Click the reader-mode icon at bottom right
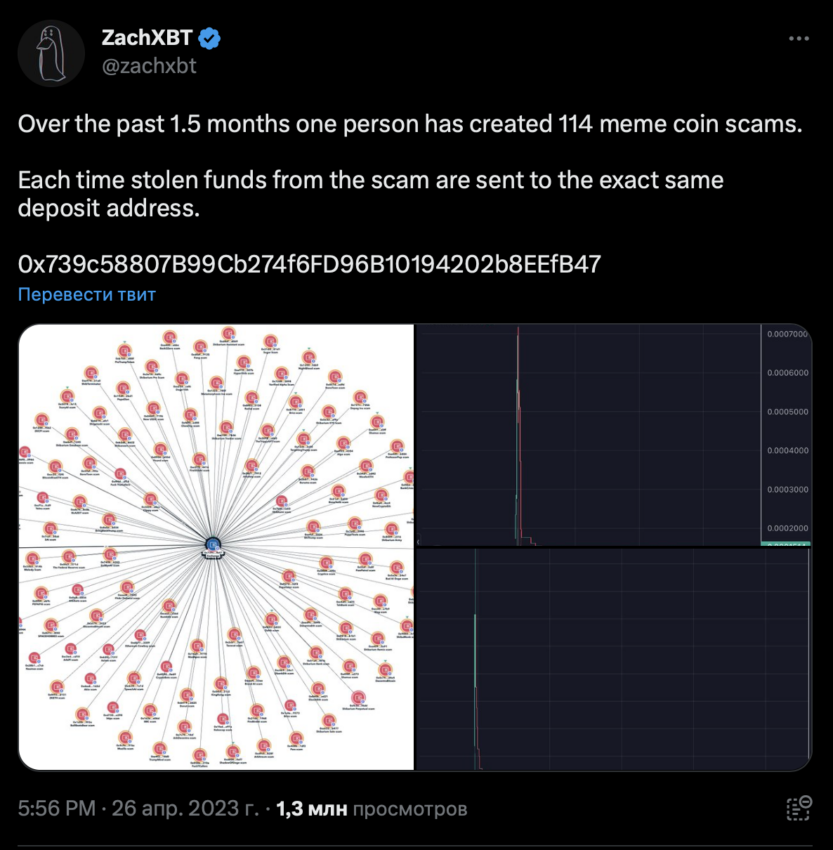Screen dimensions: 833x850 tap(799, 808)
